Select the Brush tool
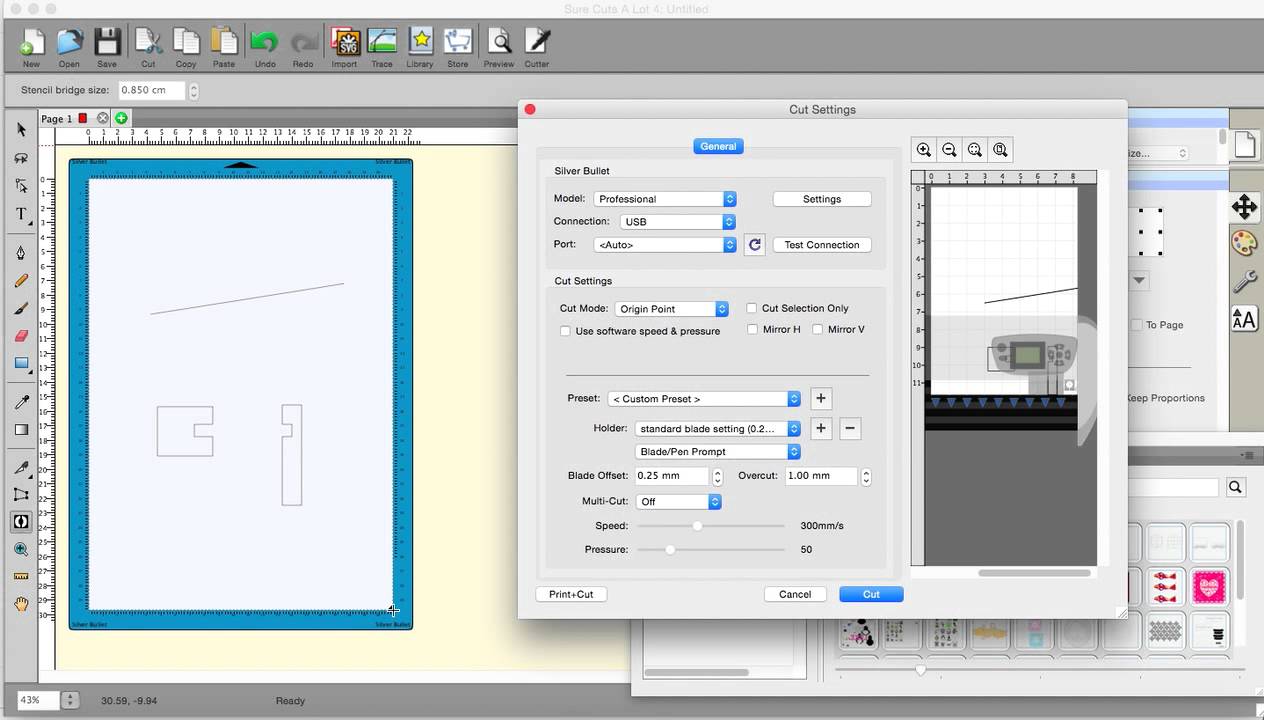Screen dimensions: 1264x720 coord(21,310)
